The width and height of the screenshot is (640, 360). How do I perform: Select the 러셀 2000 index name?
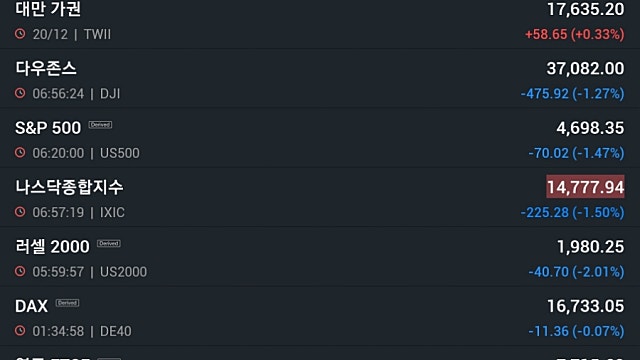(52, 247)
